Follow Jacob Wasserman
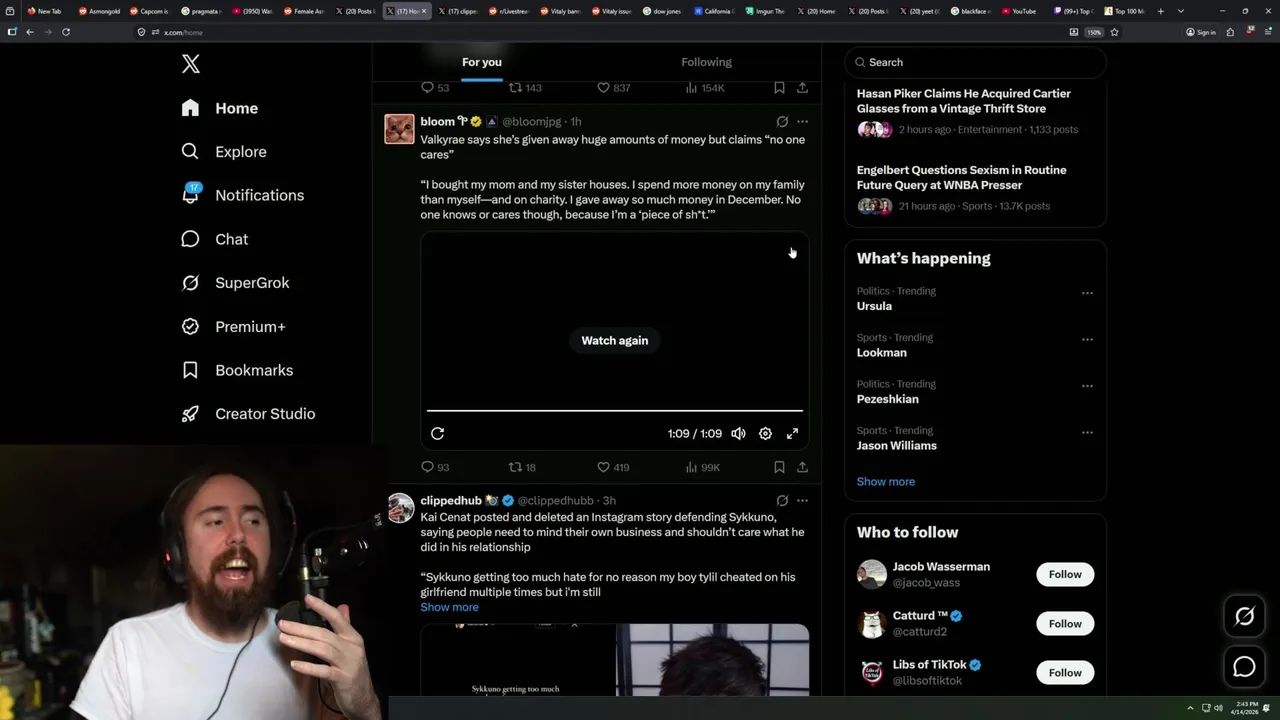1280x720 pixels. coord(1065,574)
